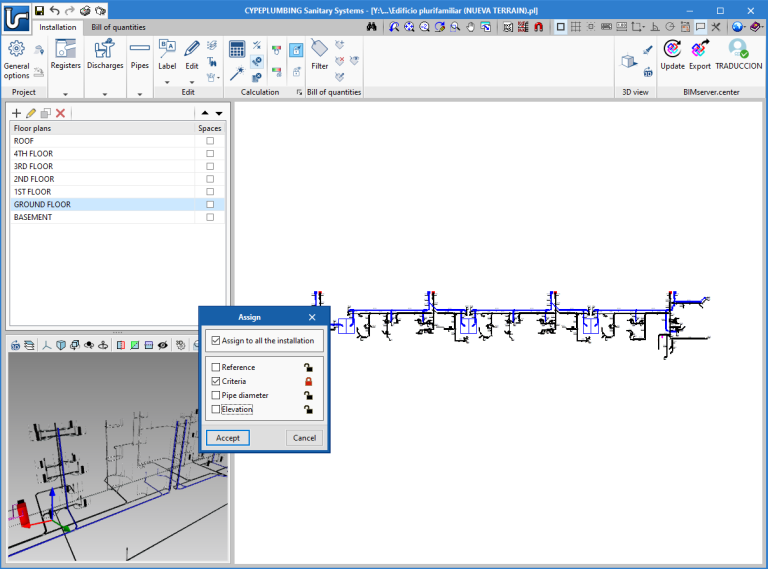Open General options gear icon
This screenshot has width=768, height=569.
coord(16,50)
